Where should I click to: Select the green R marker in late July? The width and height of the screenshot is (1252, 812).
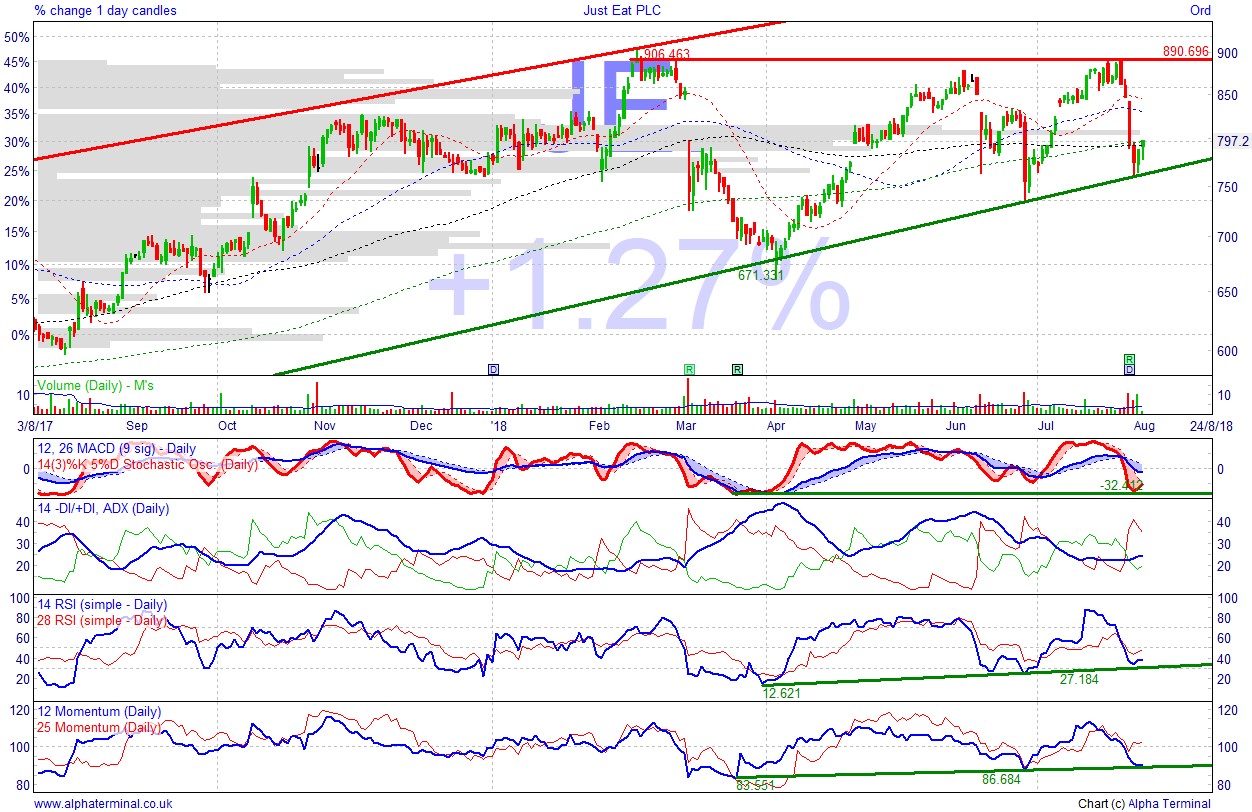tap(1129, 359)
